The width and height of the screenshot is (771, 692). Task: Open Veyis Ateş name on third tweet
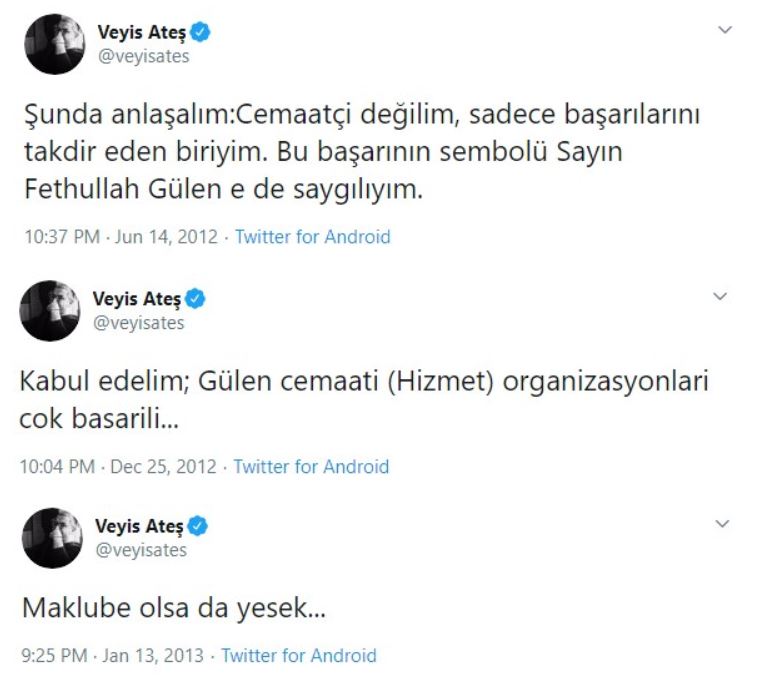[140, 526]
